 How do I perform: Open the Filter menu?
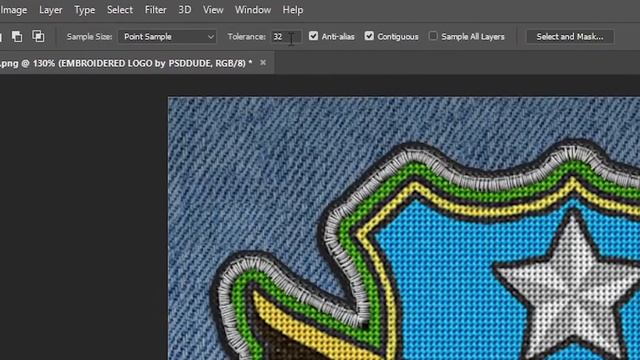point(156,10)
